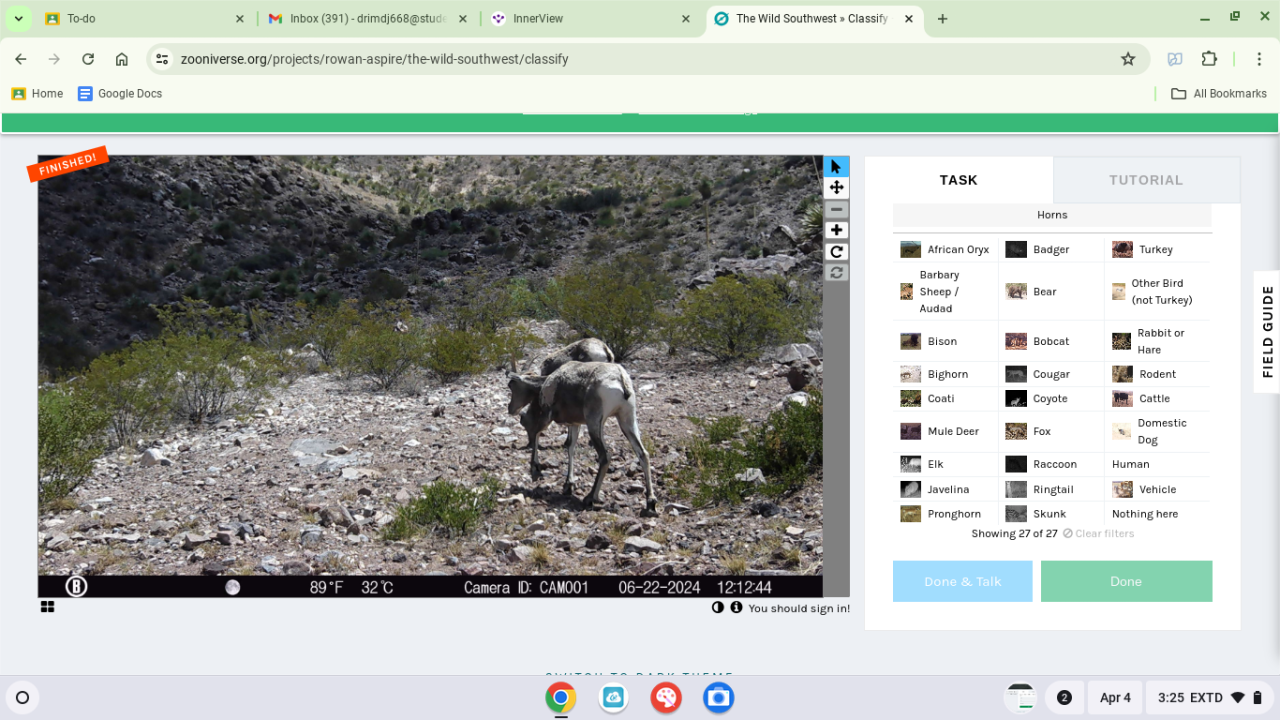Viewport: 1280px width, 720px height.
Task: Choose Barbary Sheep / Audad option
Action: (946, 292)
